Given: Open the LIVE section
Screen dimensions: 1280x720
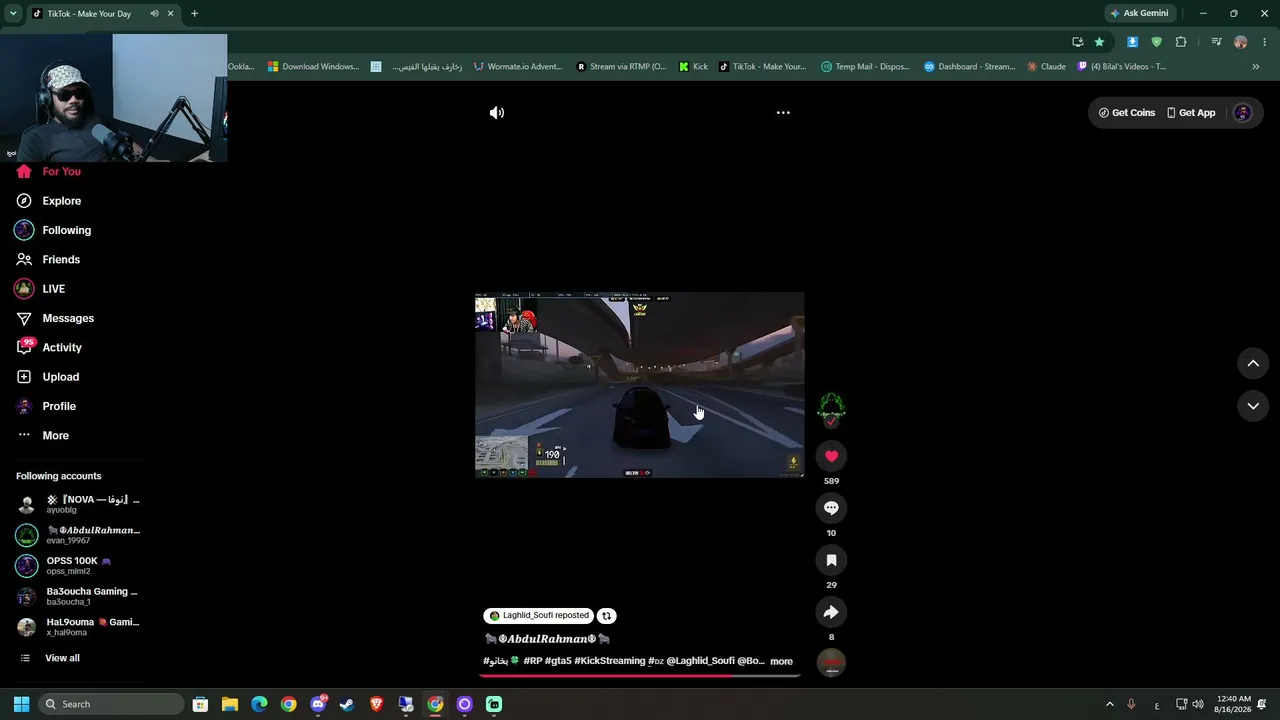Looking at the screenshot, I should 53,289.
